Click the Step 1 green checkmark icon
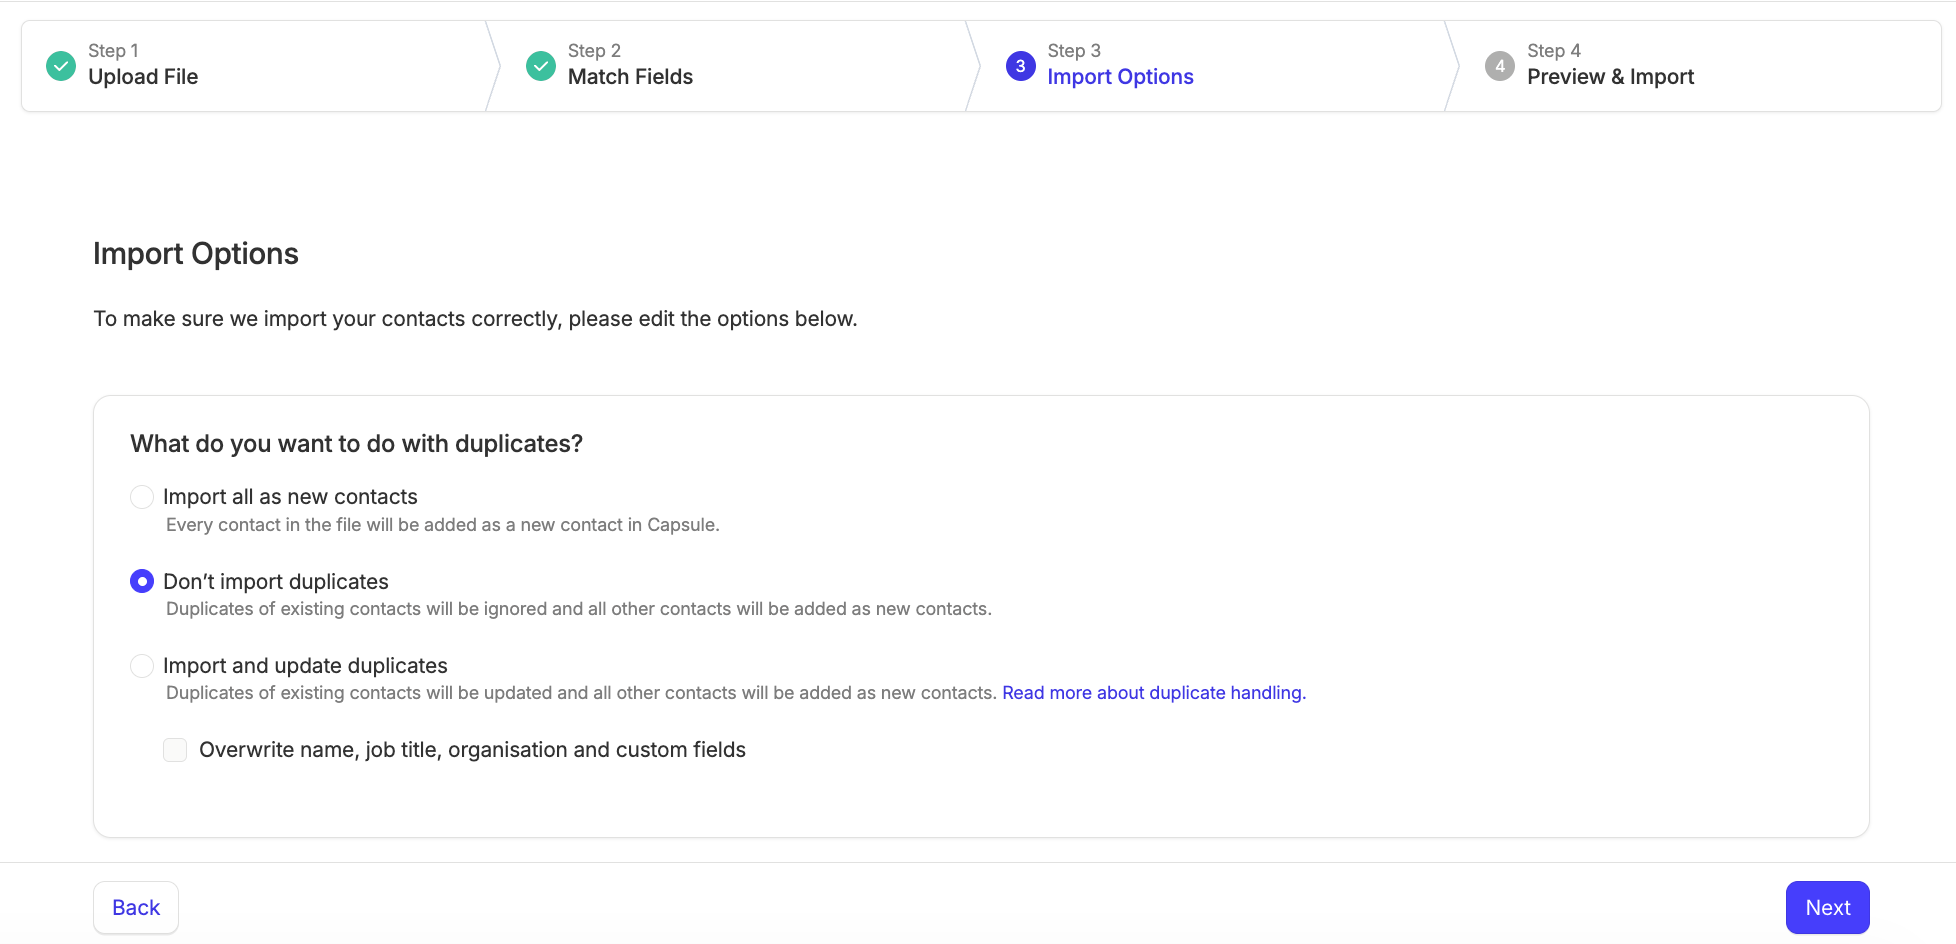The height and width of the screenshot is (944, 1956). pyautogui.click(x=61, y=66)
